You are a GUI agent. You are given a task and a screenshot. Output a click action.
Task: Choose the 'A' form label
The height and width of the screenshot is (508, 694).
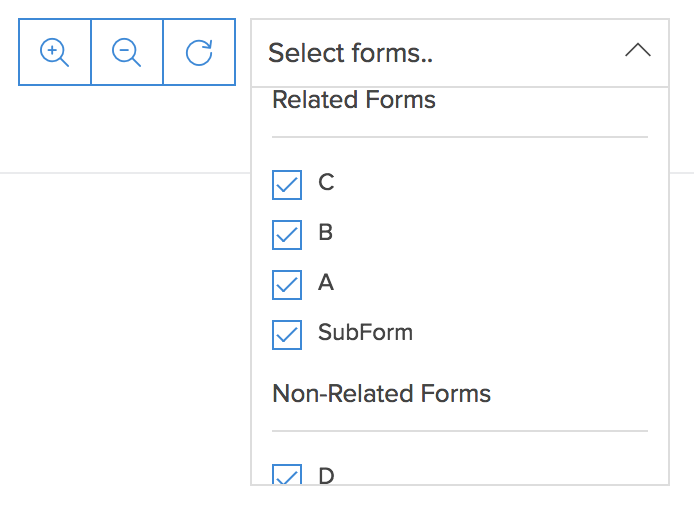(x=326, y=283)
